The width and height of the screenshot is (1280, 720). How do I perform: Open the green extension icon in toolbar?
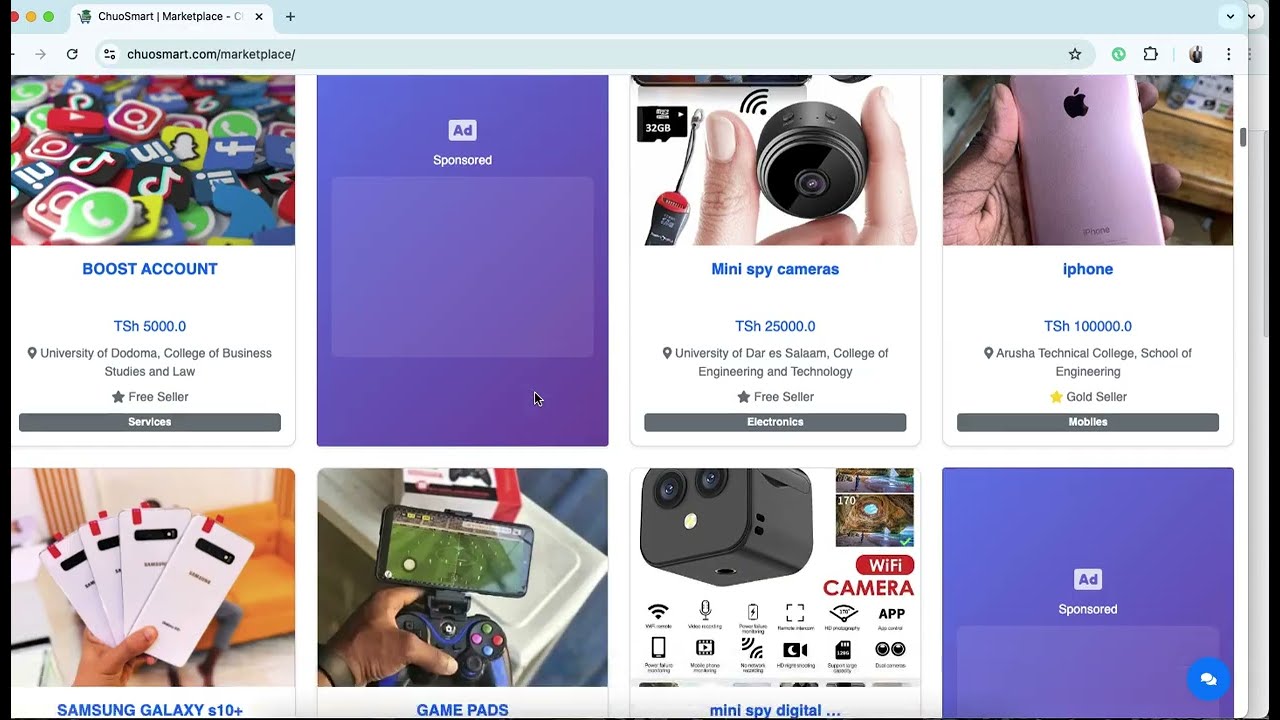(x=1119, y=54)
